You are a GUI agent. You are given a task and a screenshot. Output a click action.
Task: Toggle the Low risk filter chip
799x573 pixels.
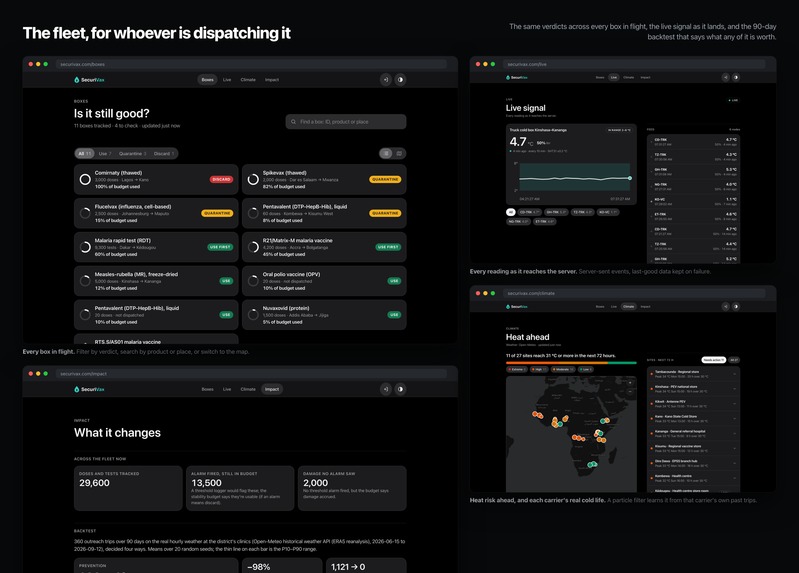click(585, 369)
